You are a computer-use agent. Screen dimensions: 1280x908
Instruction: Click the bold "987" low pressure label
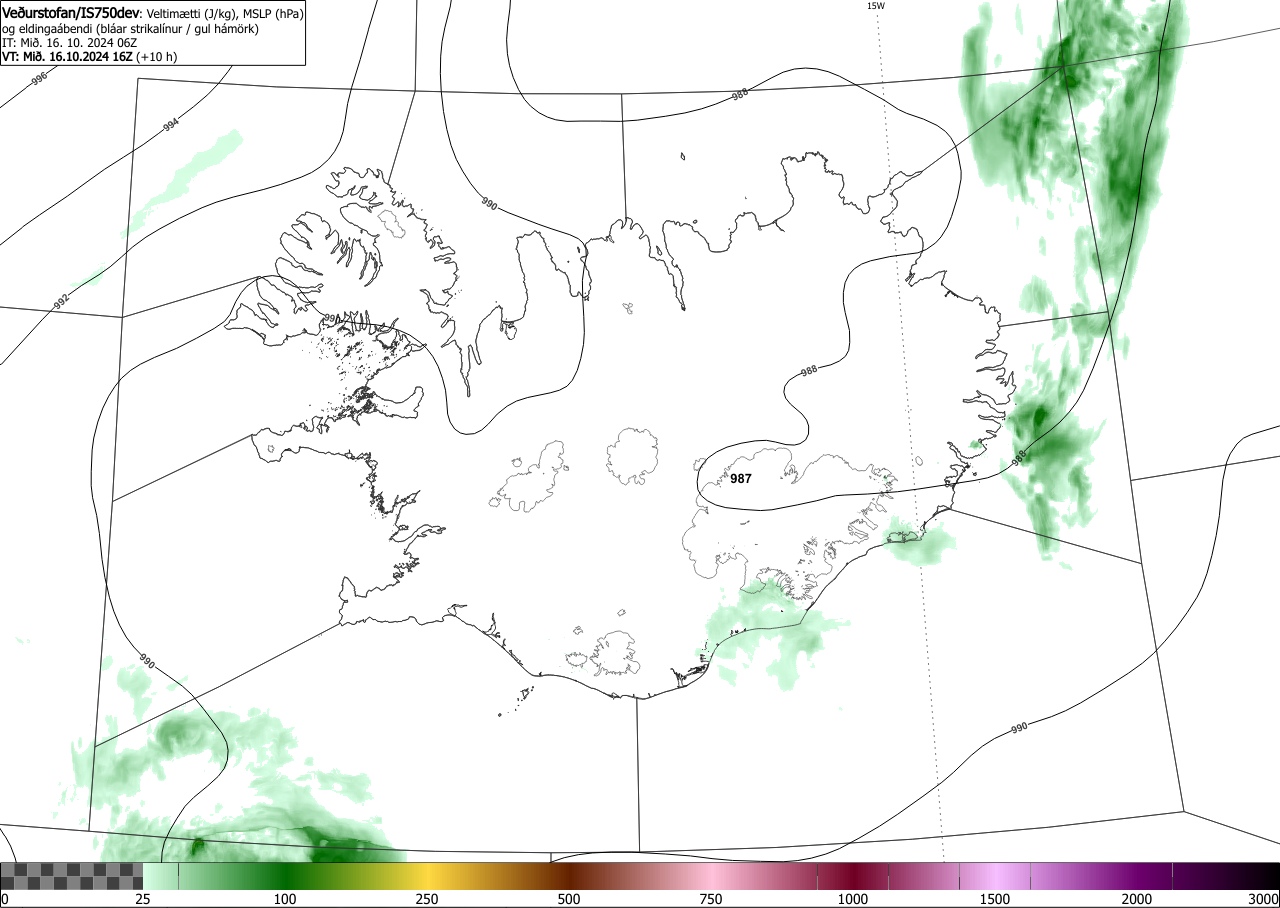[x=741, y=478]
